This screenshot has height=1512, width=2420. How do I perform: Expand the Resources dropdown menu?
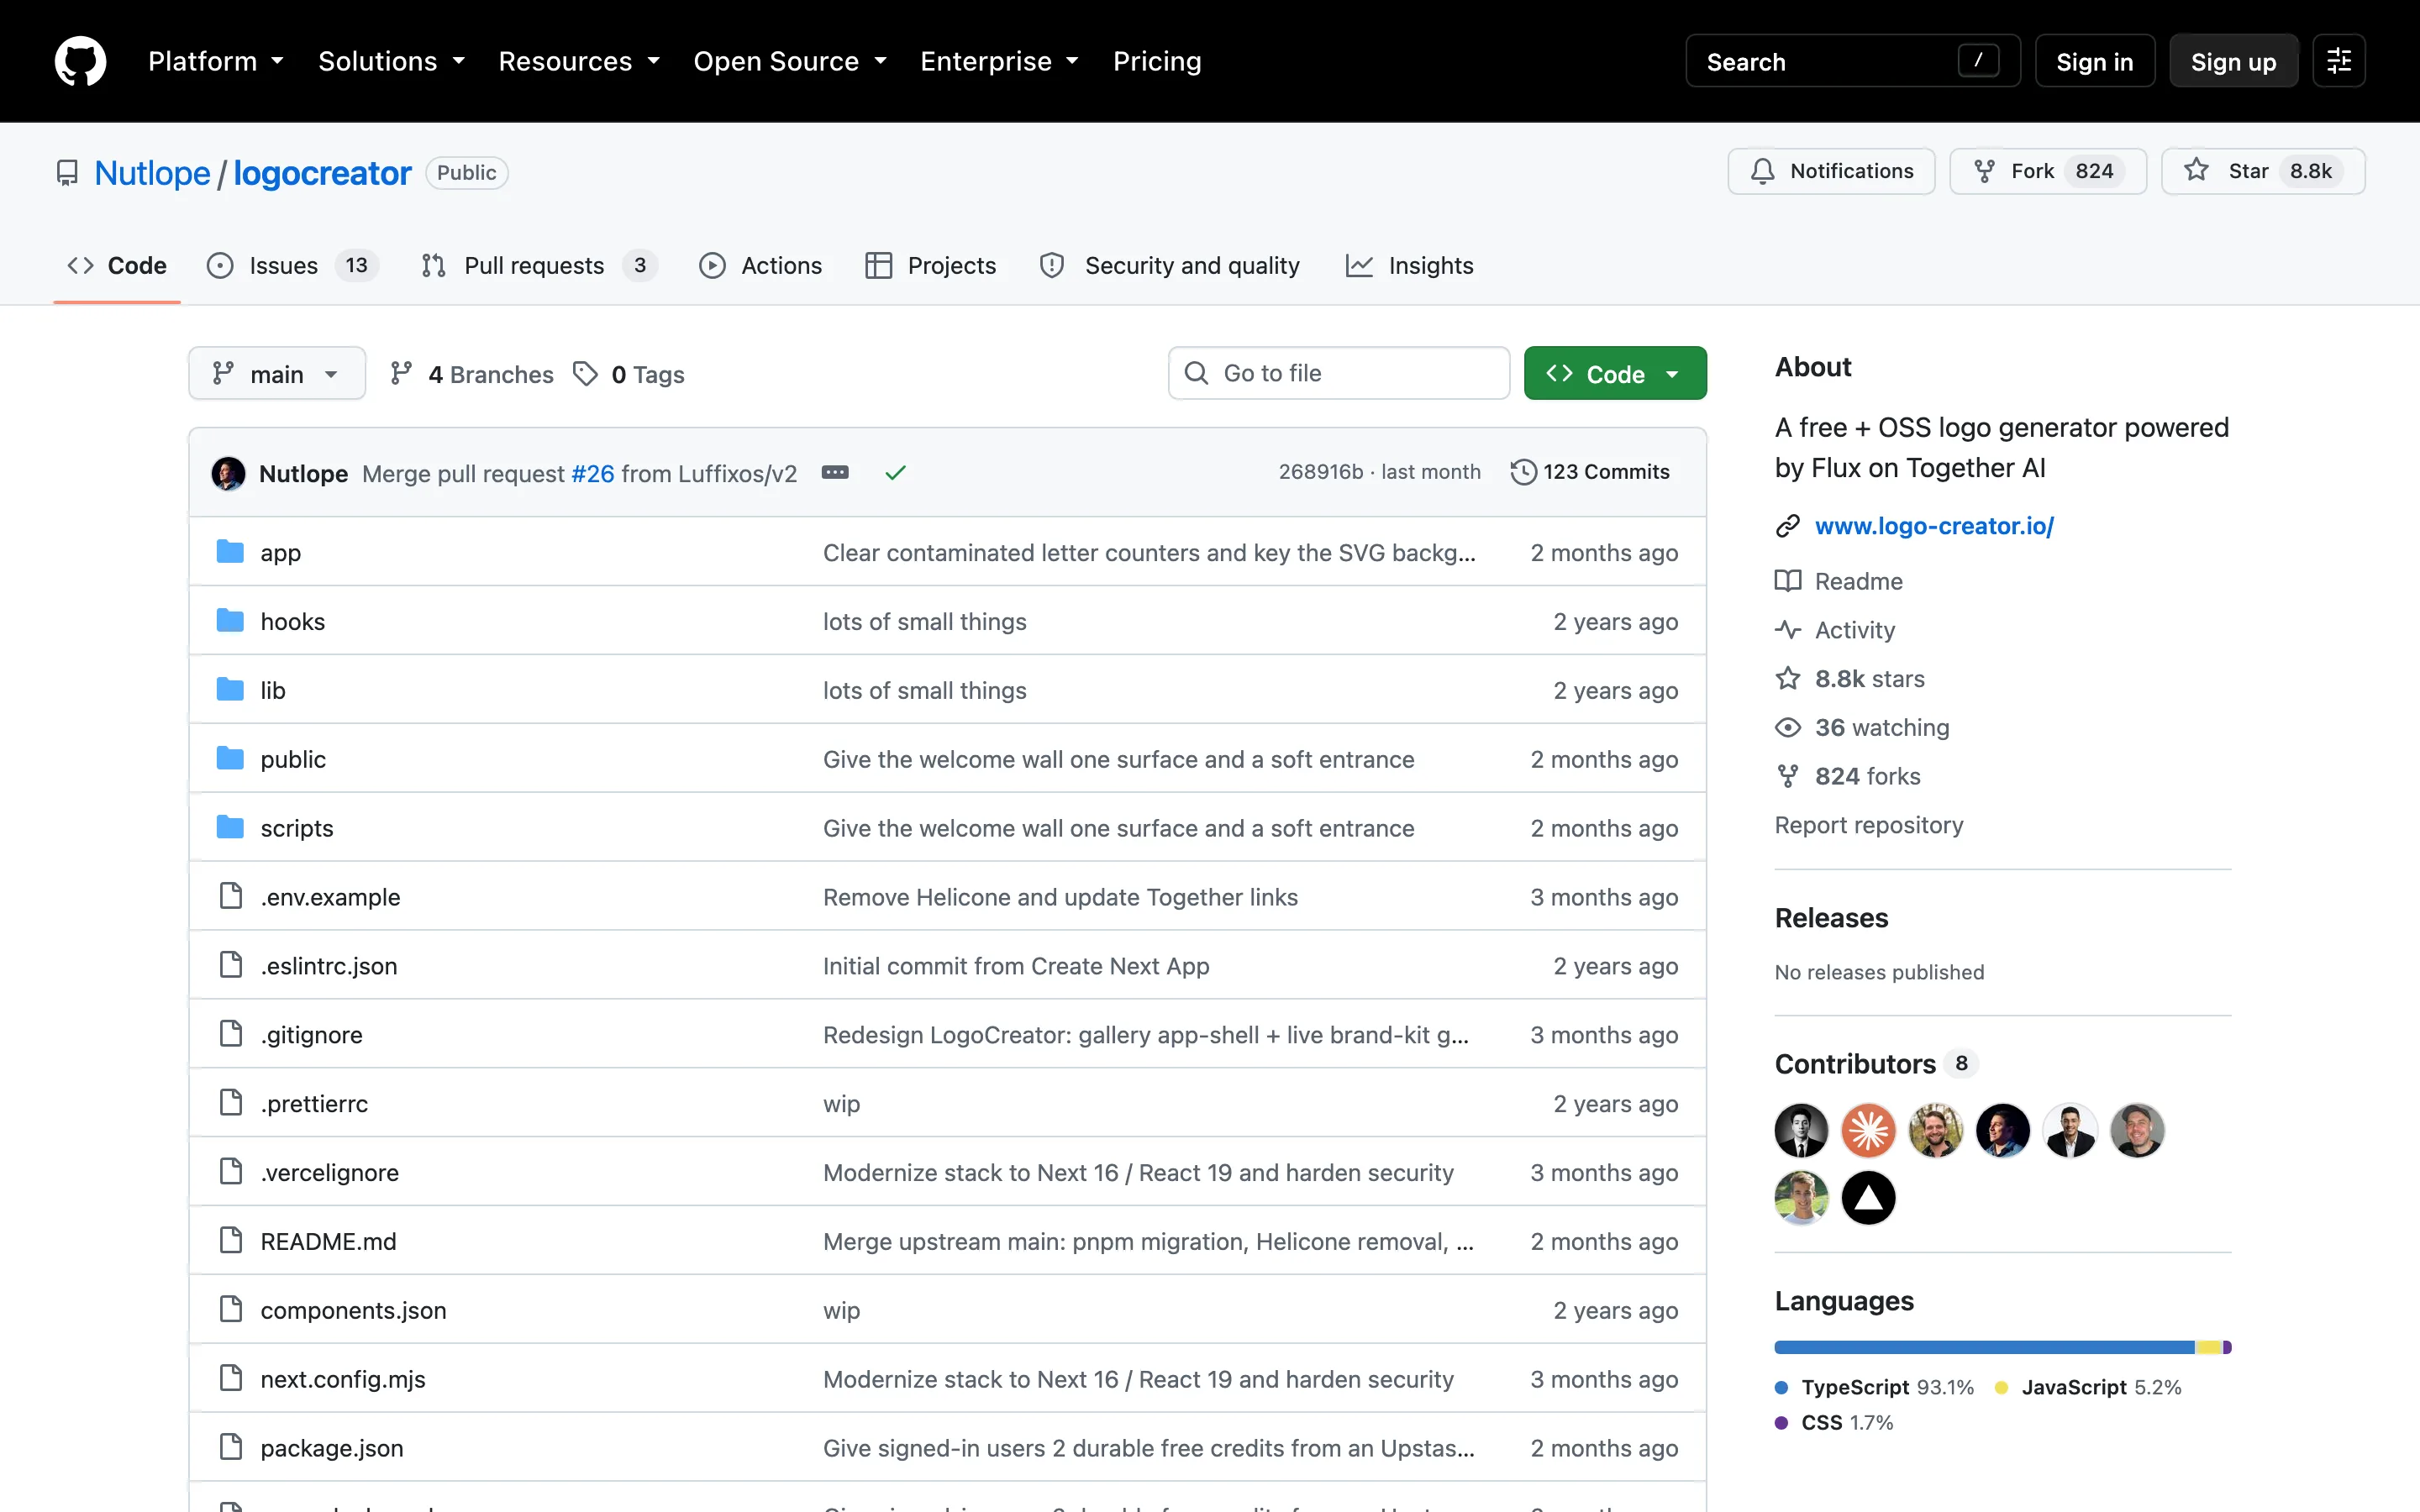click(579, 61)
